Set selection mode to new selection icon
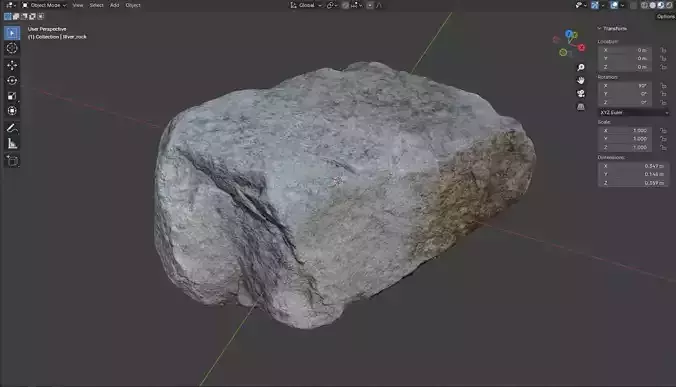Screen dimensions: 676x387 pos(7,16)
